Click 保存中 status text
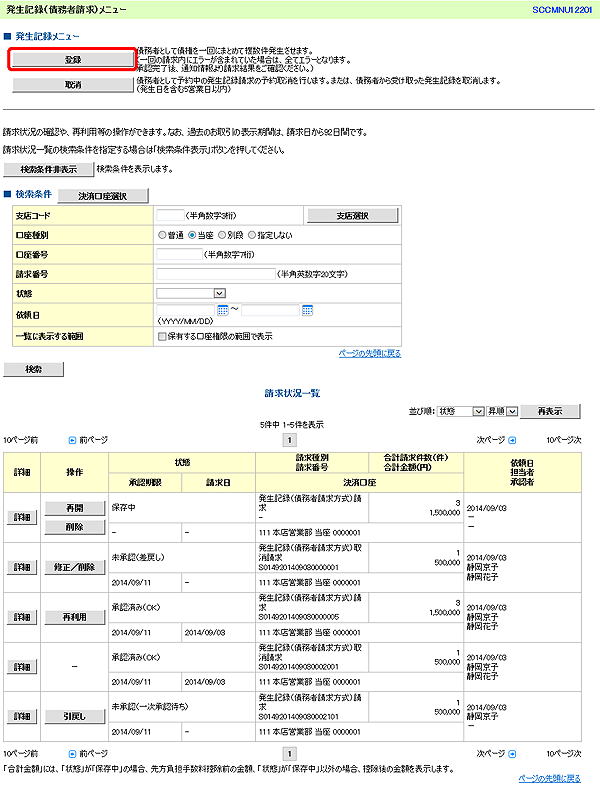 [x=123, y=508]
